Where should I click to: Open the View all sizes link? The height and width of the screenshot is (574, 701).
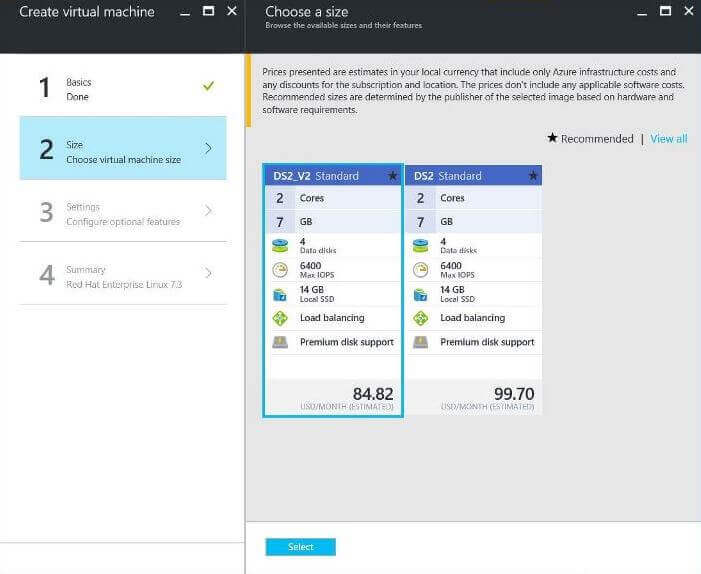669,139
